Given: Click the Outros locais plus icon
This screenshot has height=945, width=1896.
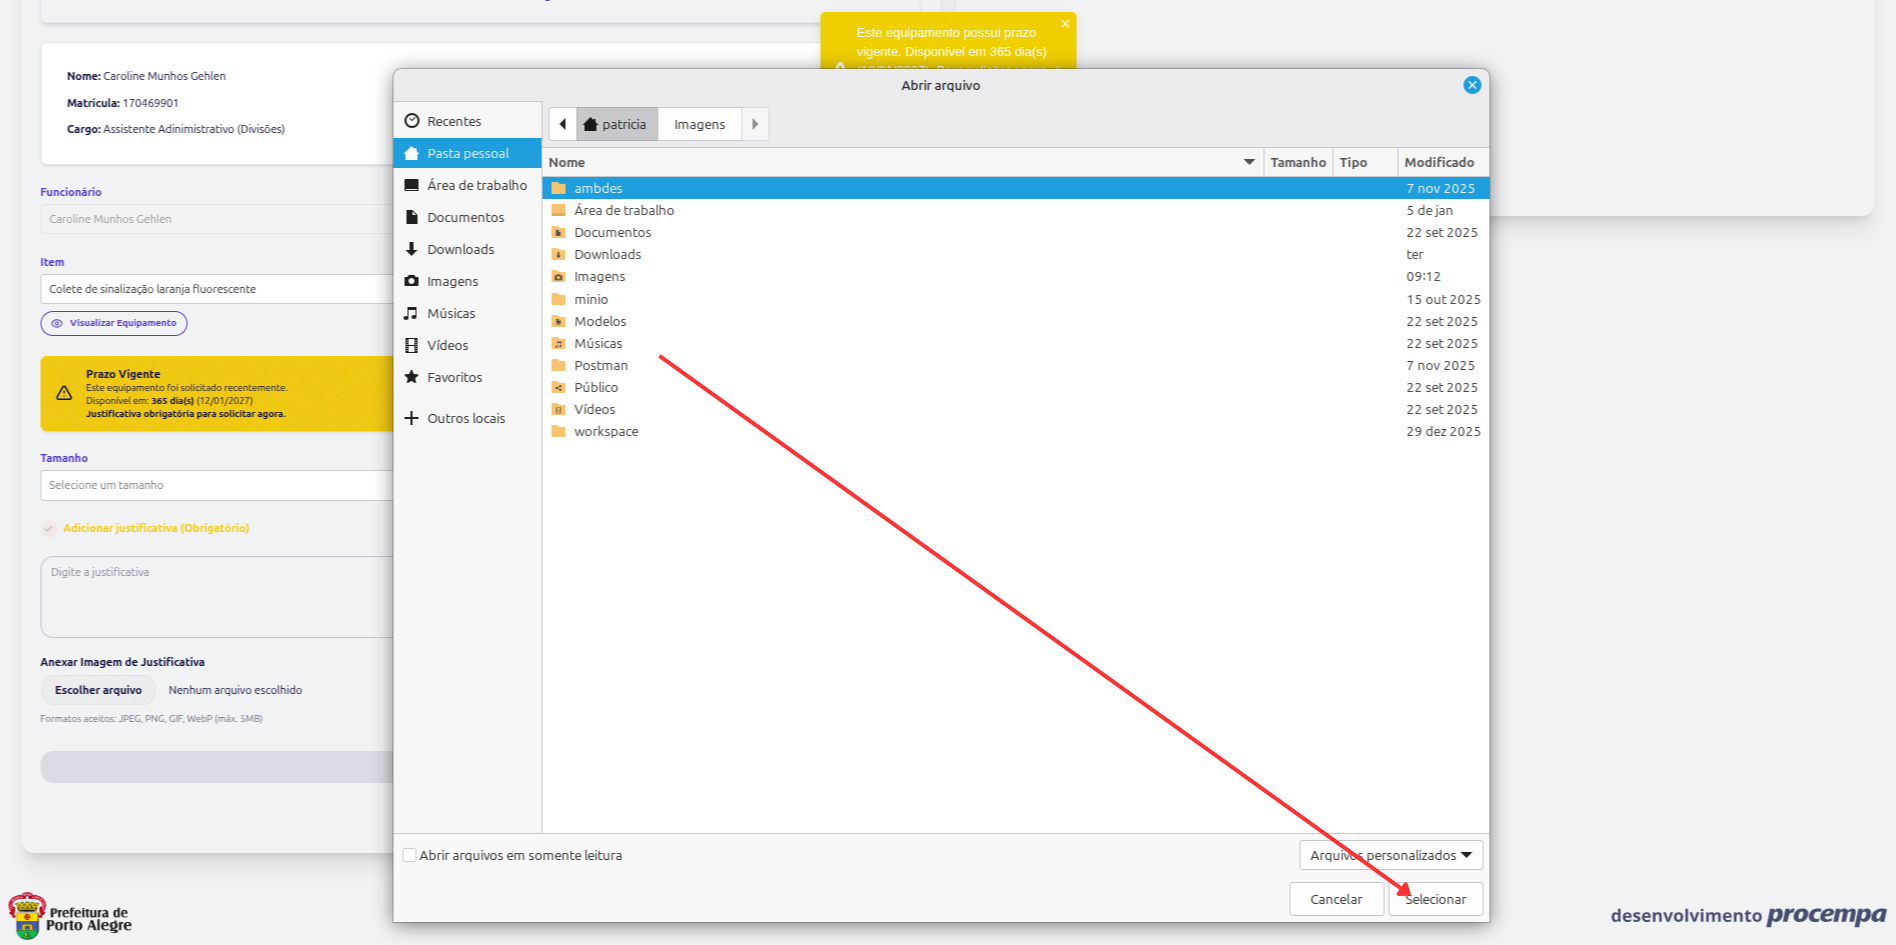Looking at the screenshot, I should (x=411, y=418).
